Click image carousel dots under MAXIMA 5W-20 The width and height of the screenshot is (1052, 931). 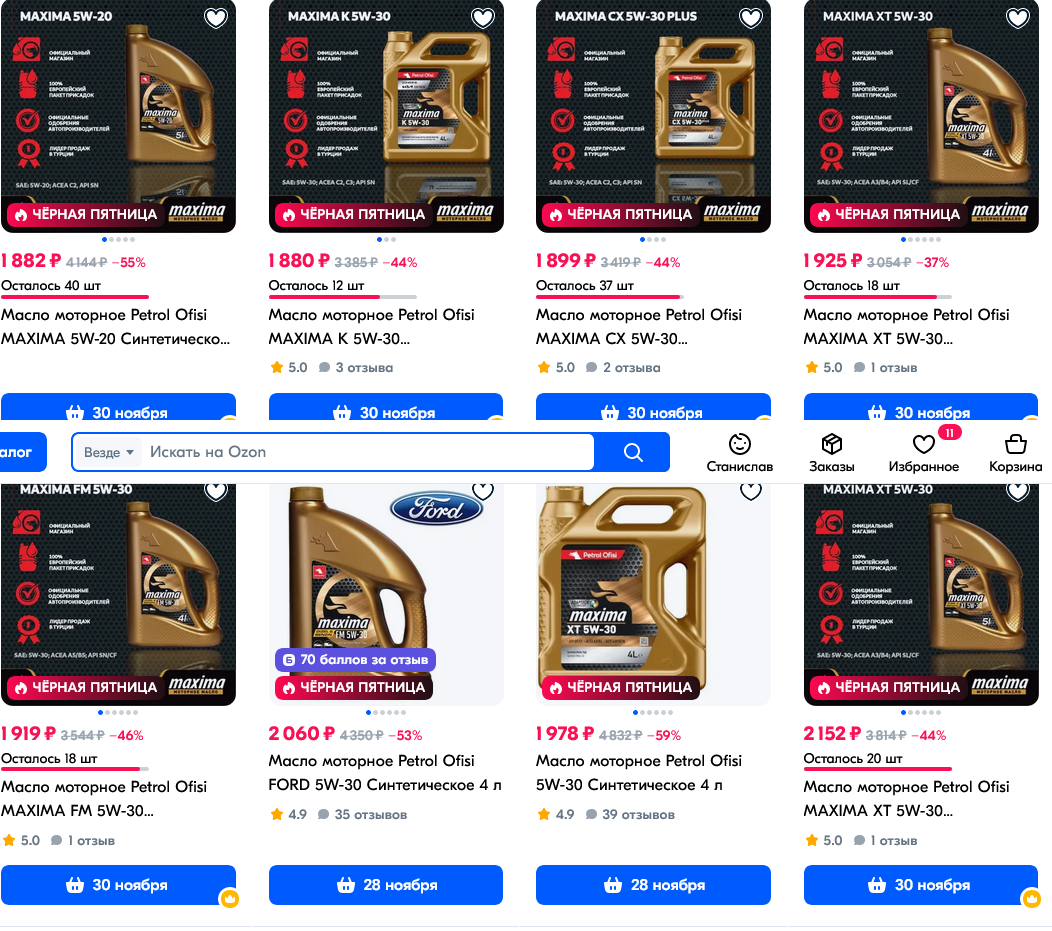click(x=118, y=239)
